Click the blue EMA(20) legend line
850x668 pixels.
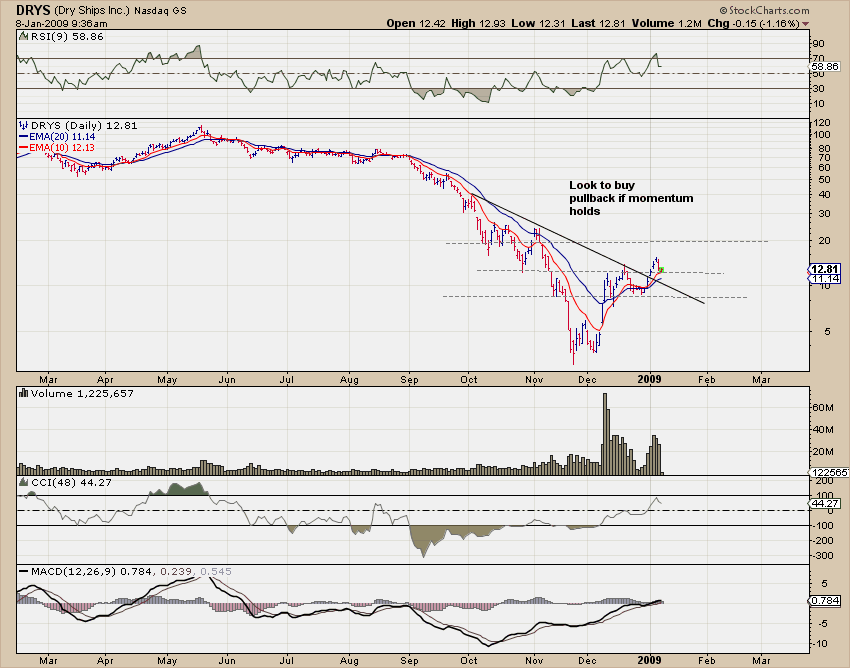coord(23,137)
